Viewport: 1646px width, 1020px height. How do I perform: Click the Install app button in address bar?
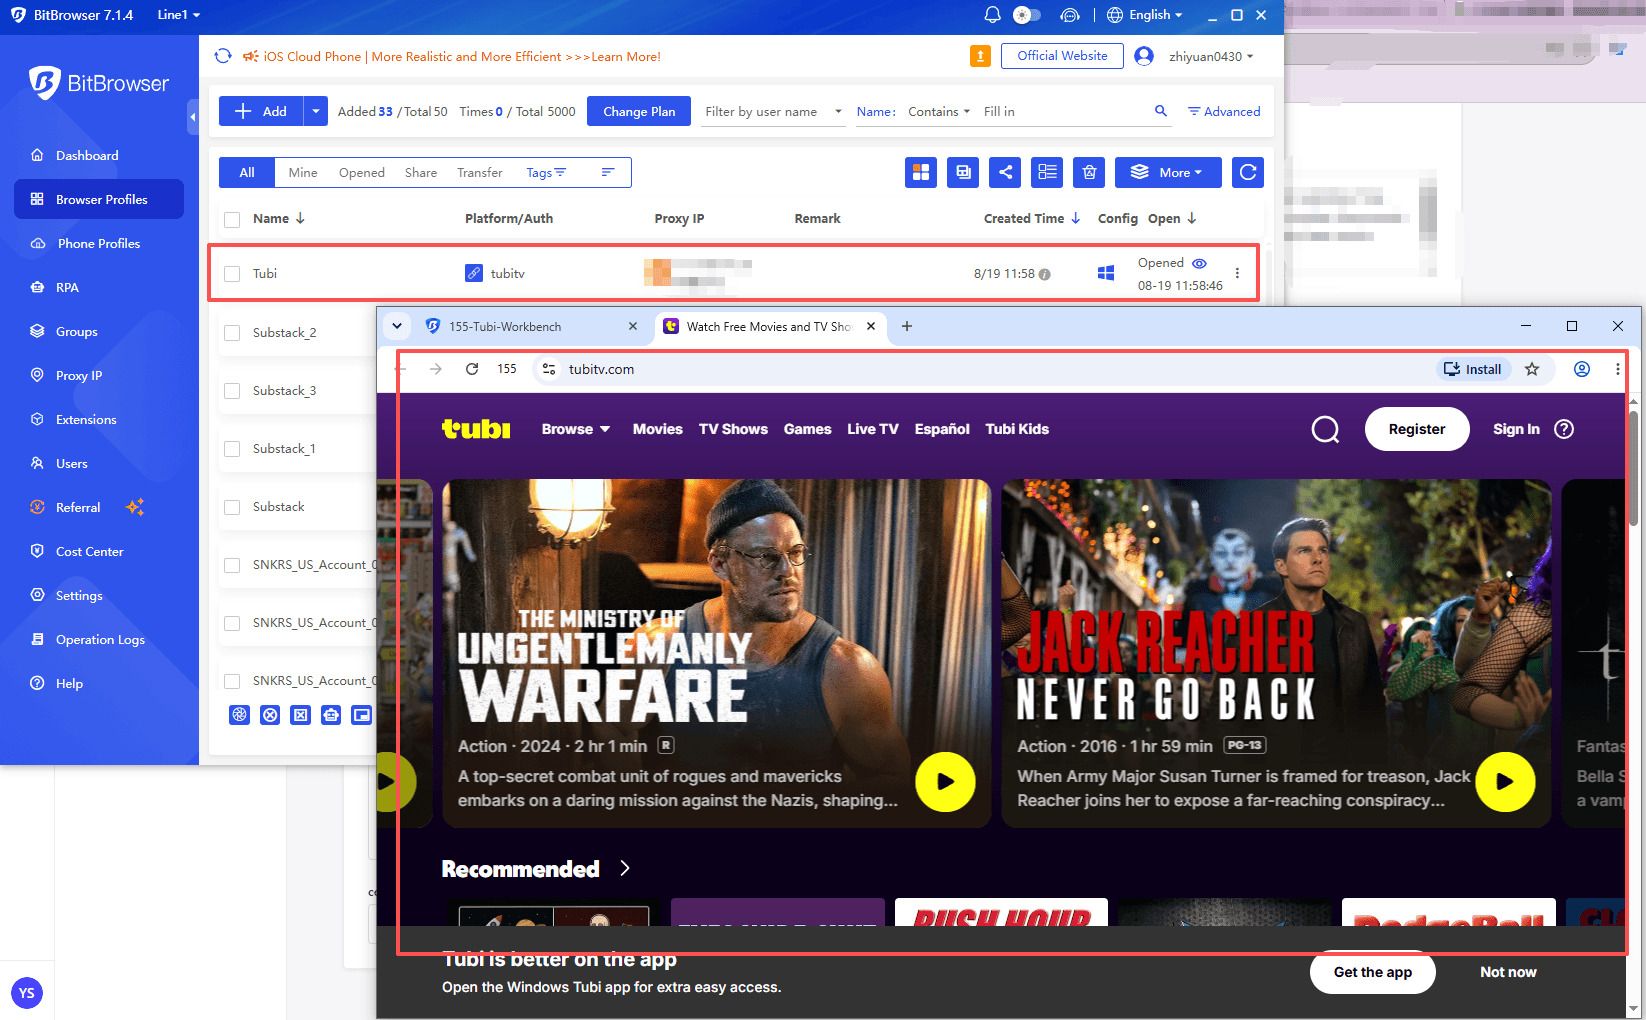tap(1474, 369)
